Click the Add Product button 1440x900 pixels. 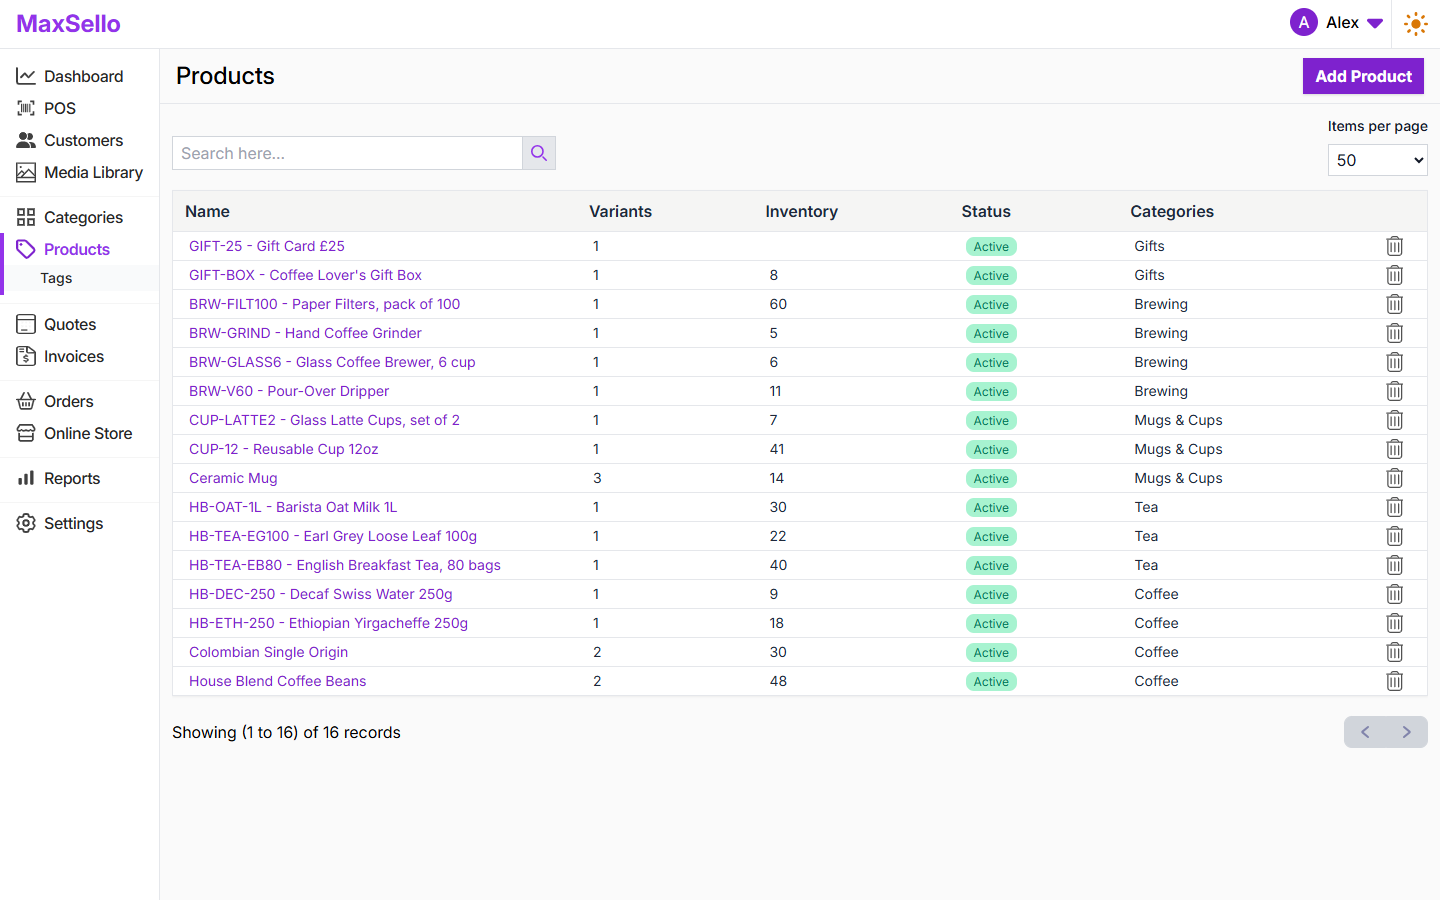[x=1363, y=76]
